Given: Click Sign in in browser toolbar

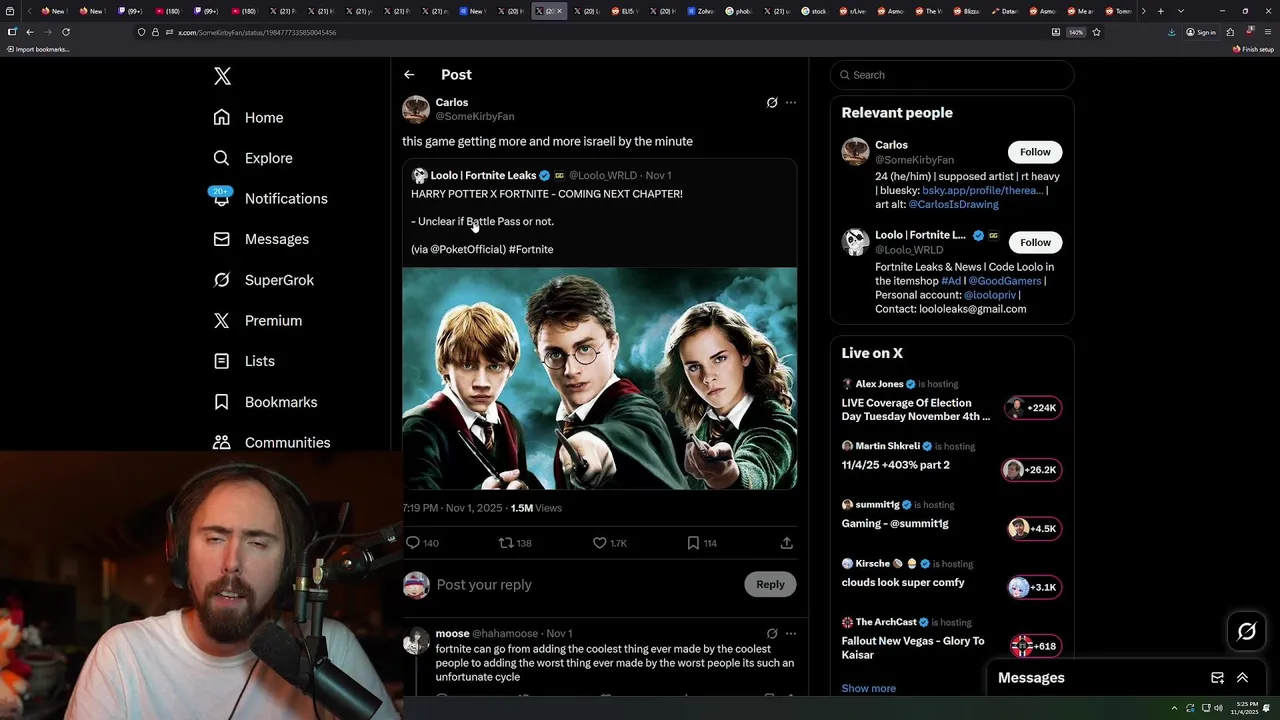Looking at the screenshot, I should click(1201, 32).
